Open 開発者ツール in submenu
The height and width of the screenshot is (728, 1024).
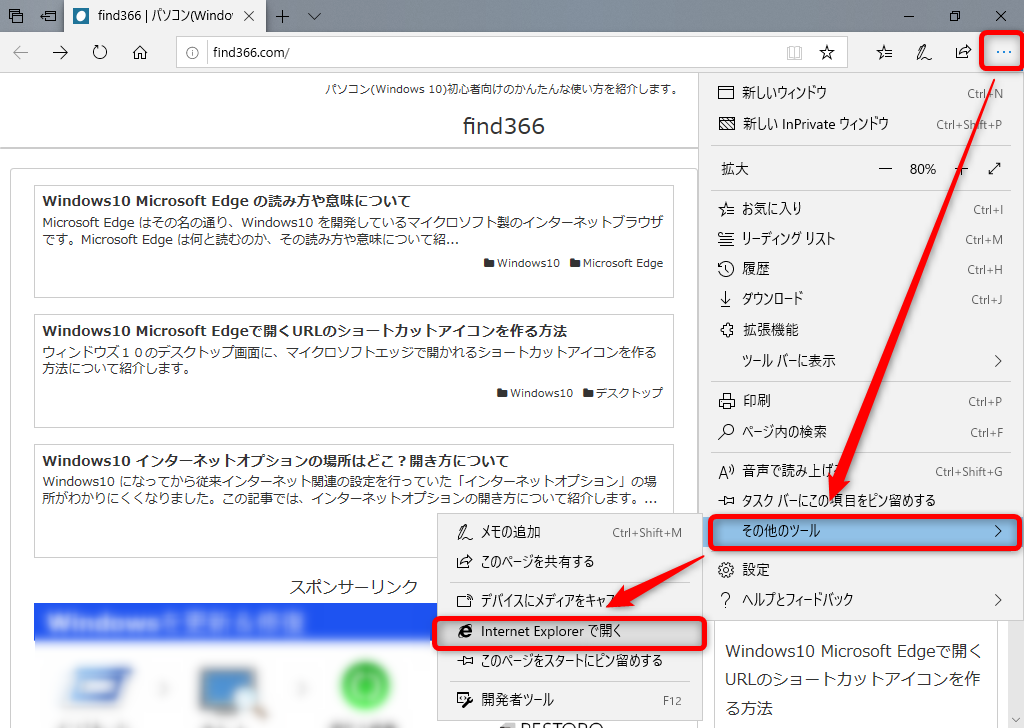click(569, 700)
